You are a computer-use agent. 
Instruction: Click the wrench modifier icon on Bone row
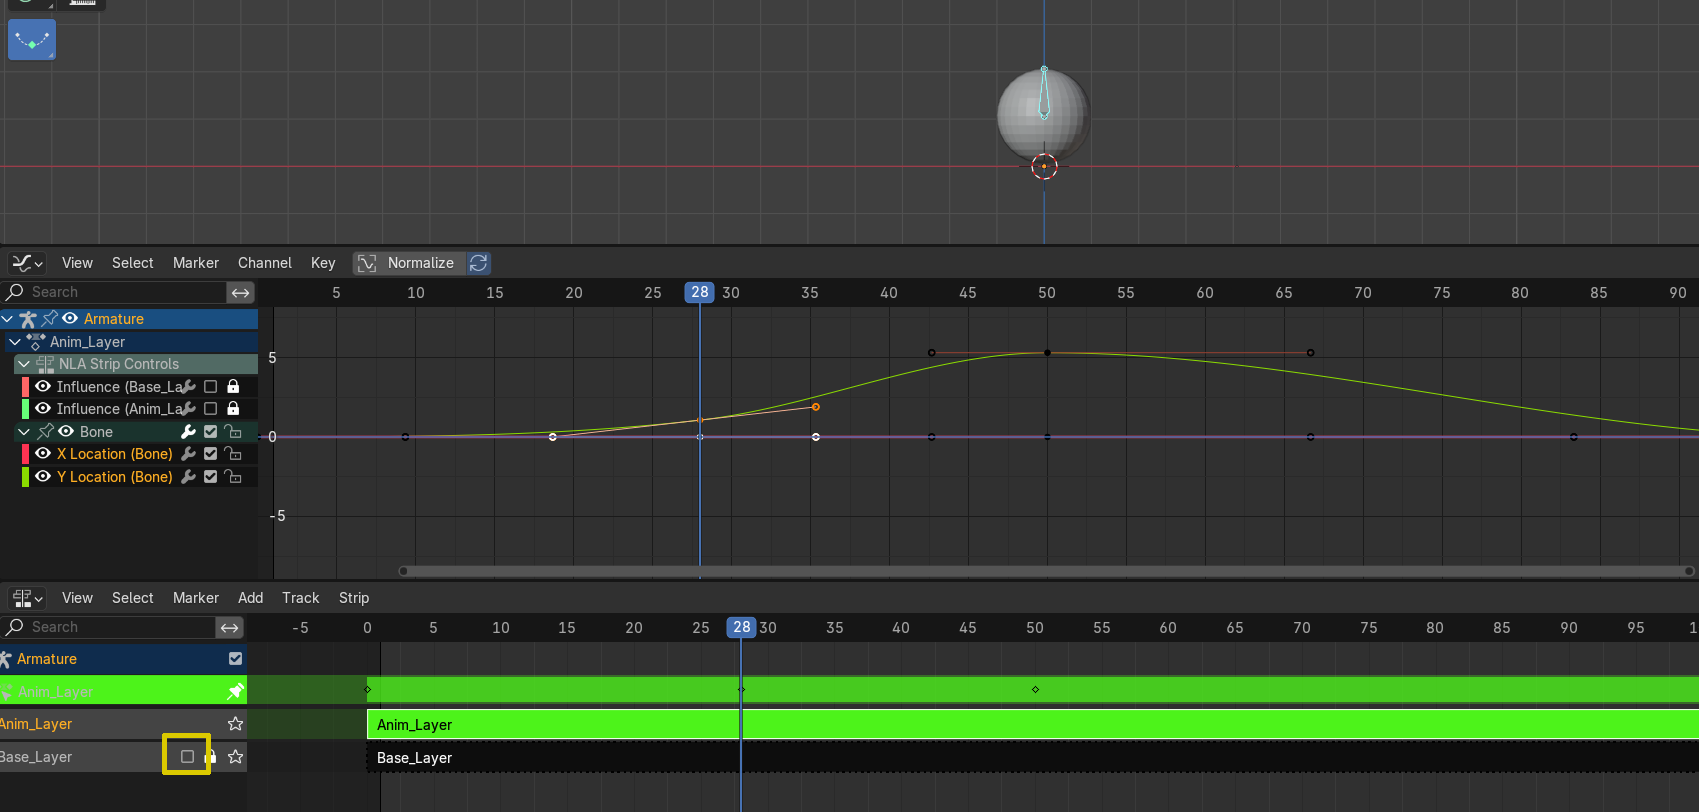[188, 432]
